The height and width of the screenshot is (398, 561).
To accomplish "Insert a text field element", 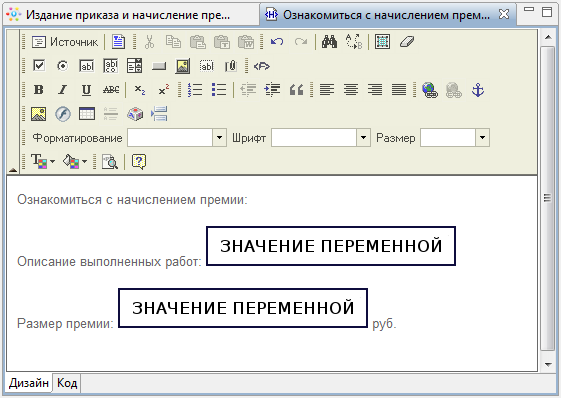I will [x=87, y=66].
